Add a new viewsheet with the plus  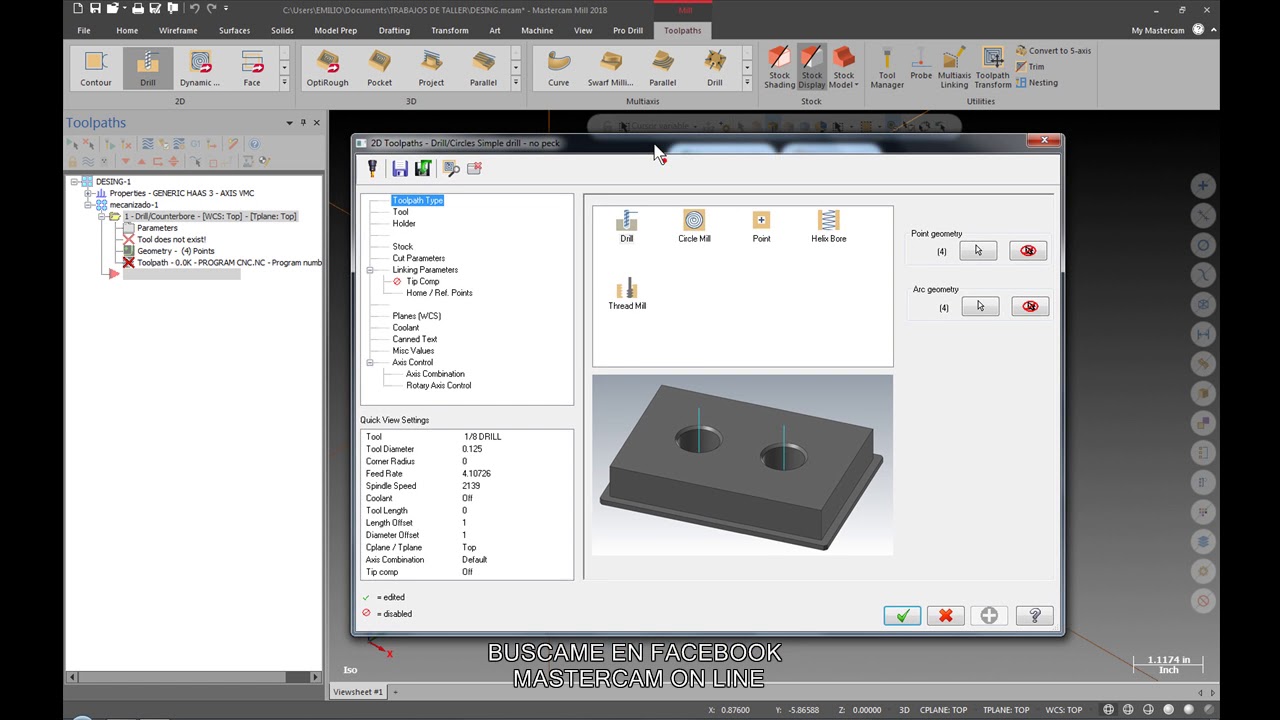click(395, 692)
